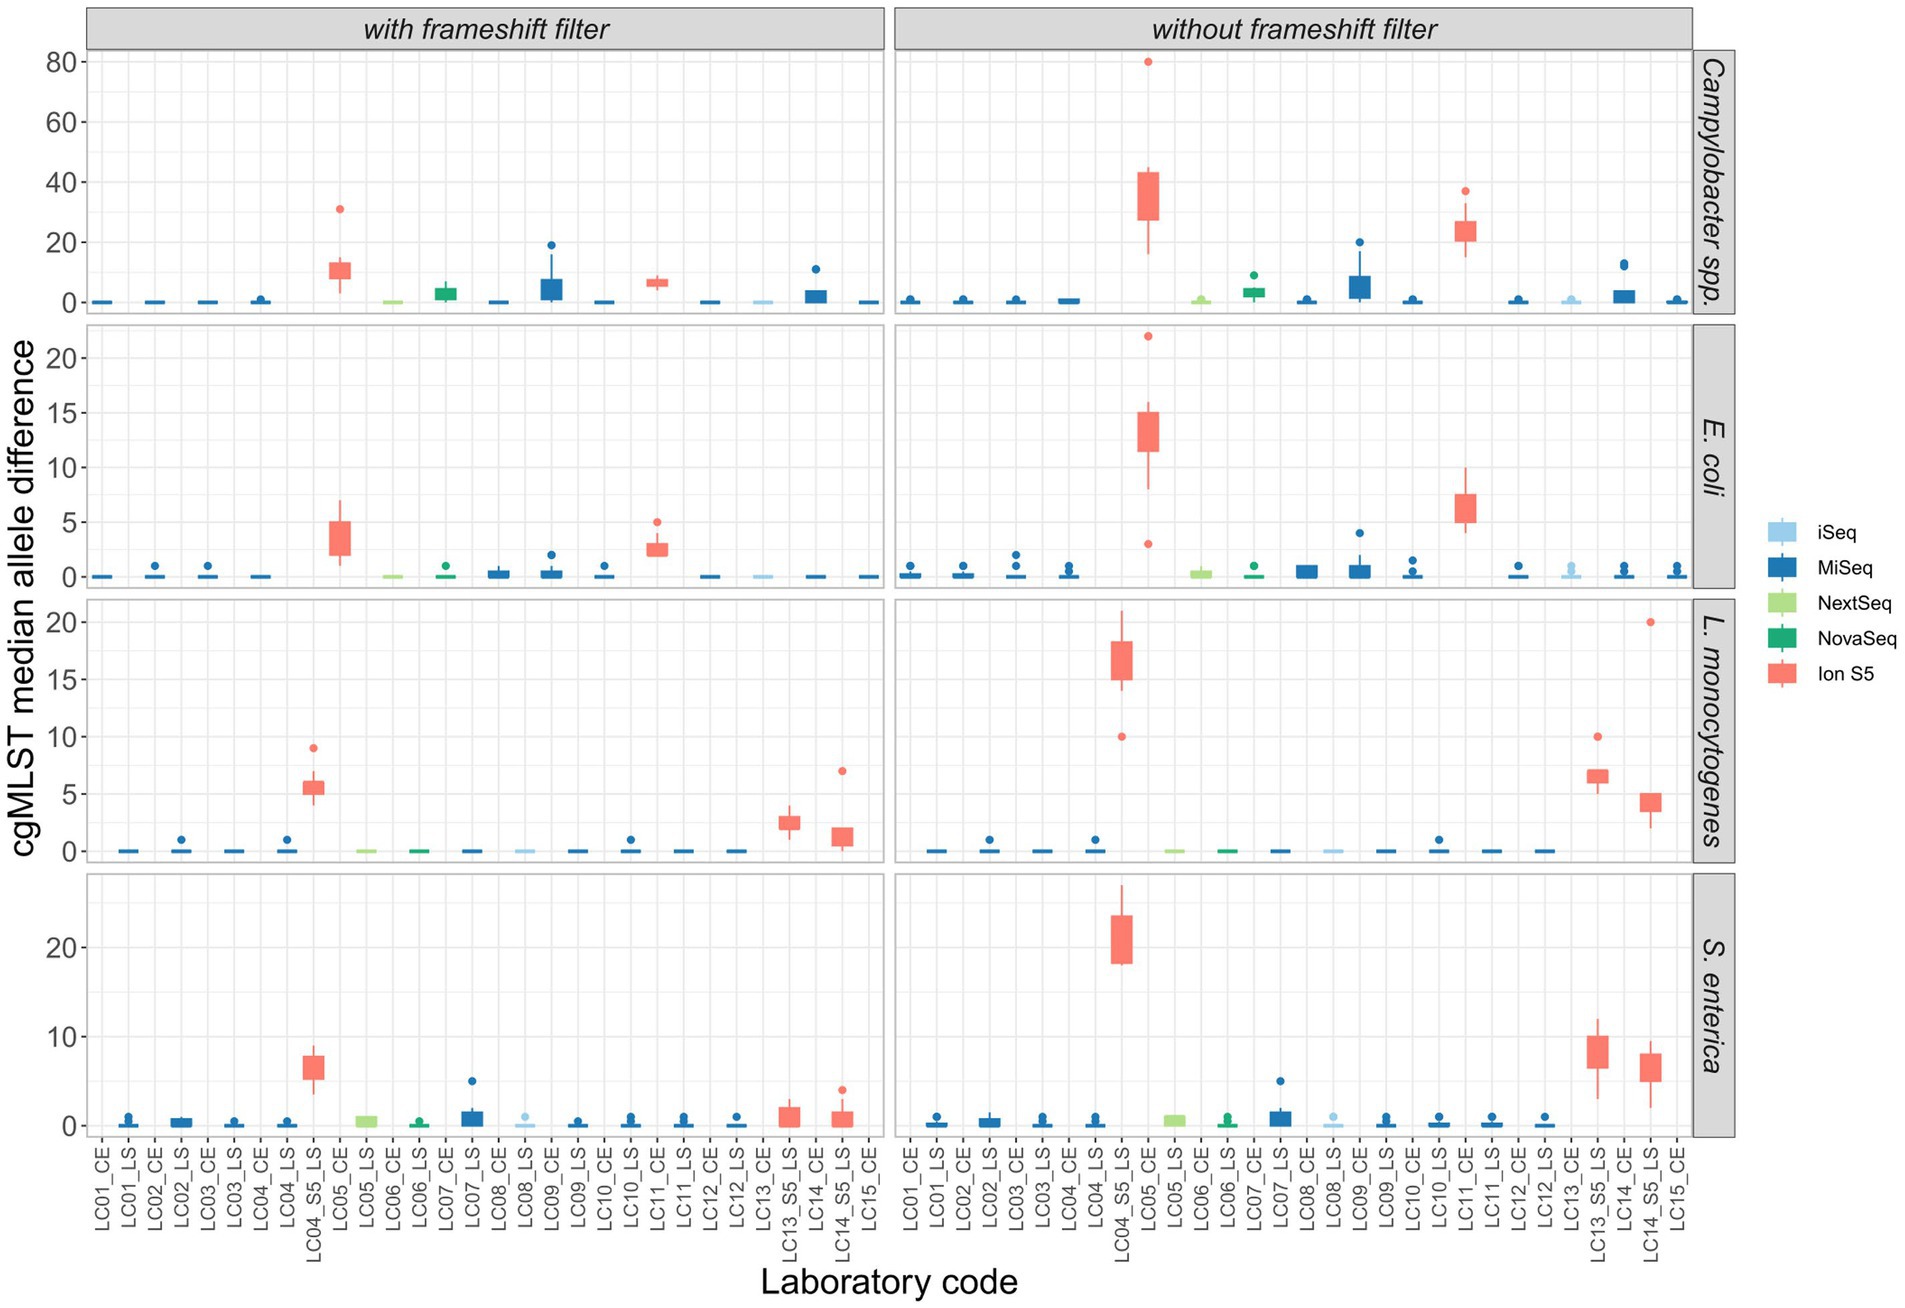Click the green NovaSeq box in Campylobacter with-filter panel
The image size is (1905, 1308).
[x=446, y=294]
